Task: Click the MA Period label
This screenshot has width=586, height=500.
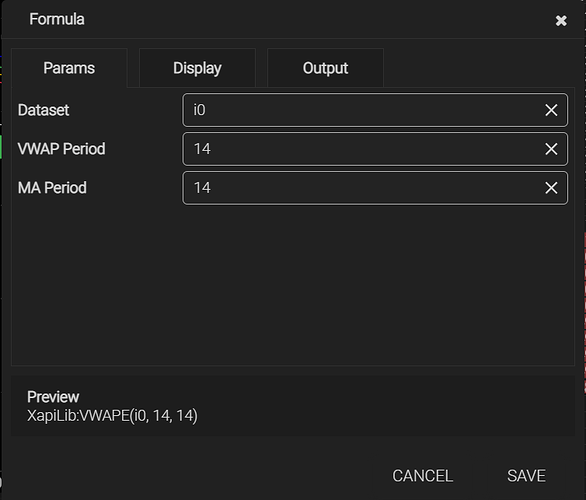Action: click(x=52, y=188)
